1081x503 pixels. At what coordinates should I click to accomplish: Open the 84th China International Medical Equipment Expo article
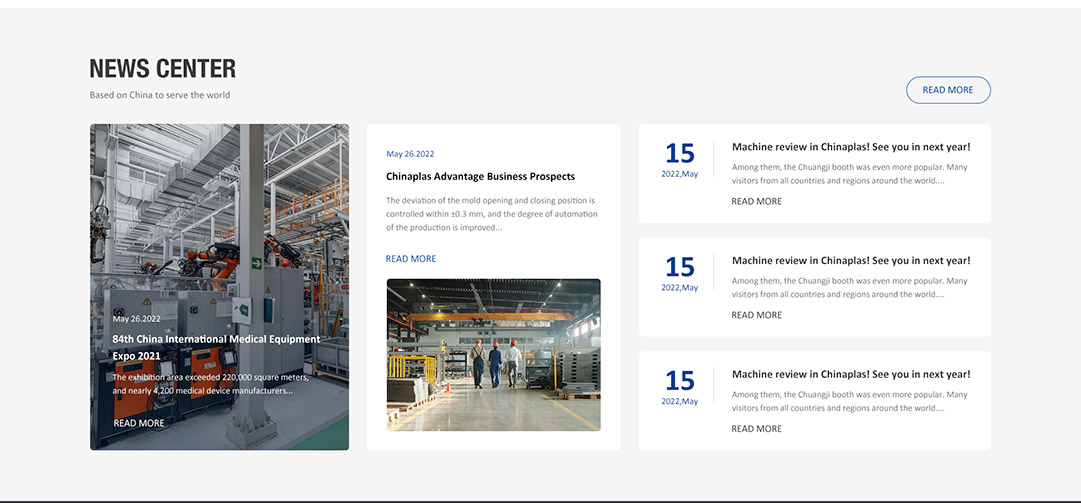pyautogui.click(x=216, y=347)
